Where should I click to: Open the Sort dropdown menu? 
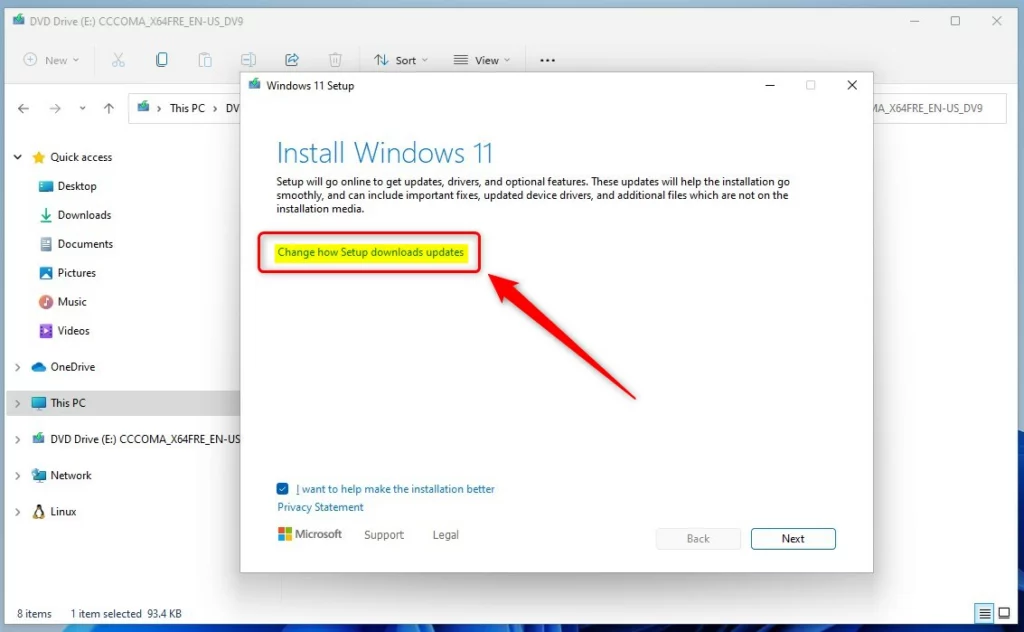401,60
